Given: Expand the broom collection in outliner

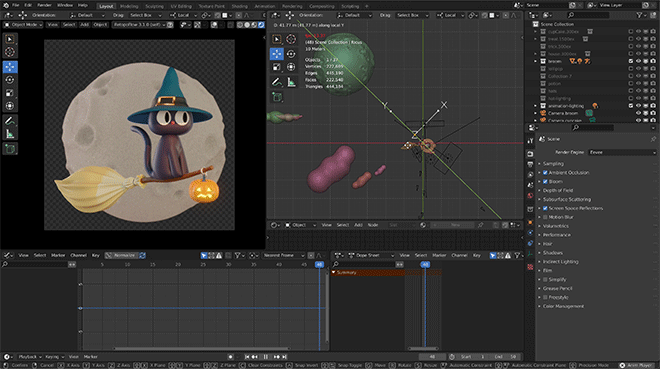Looking at the screenshot, I should [x=536, y=61].
